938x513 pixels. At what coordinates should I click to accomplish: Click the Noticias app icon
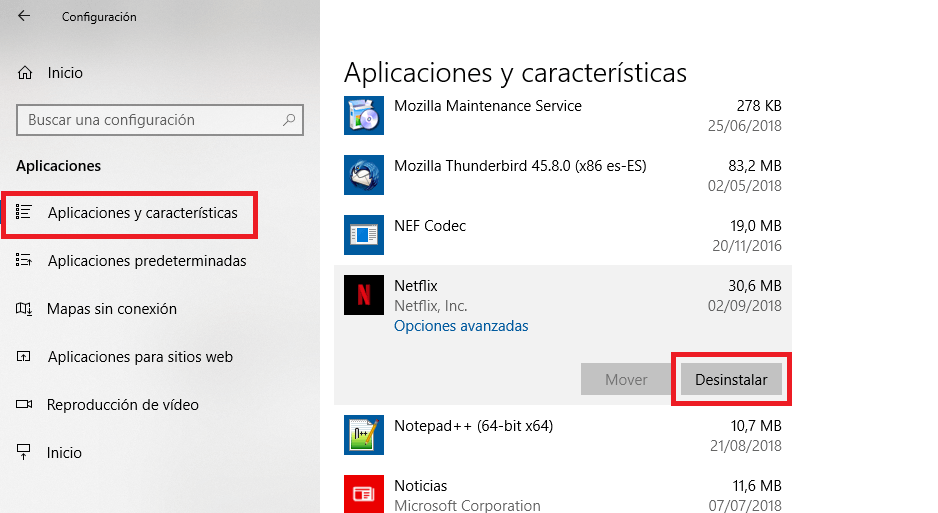click(x=364, y=494)
